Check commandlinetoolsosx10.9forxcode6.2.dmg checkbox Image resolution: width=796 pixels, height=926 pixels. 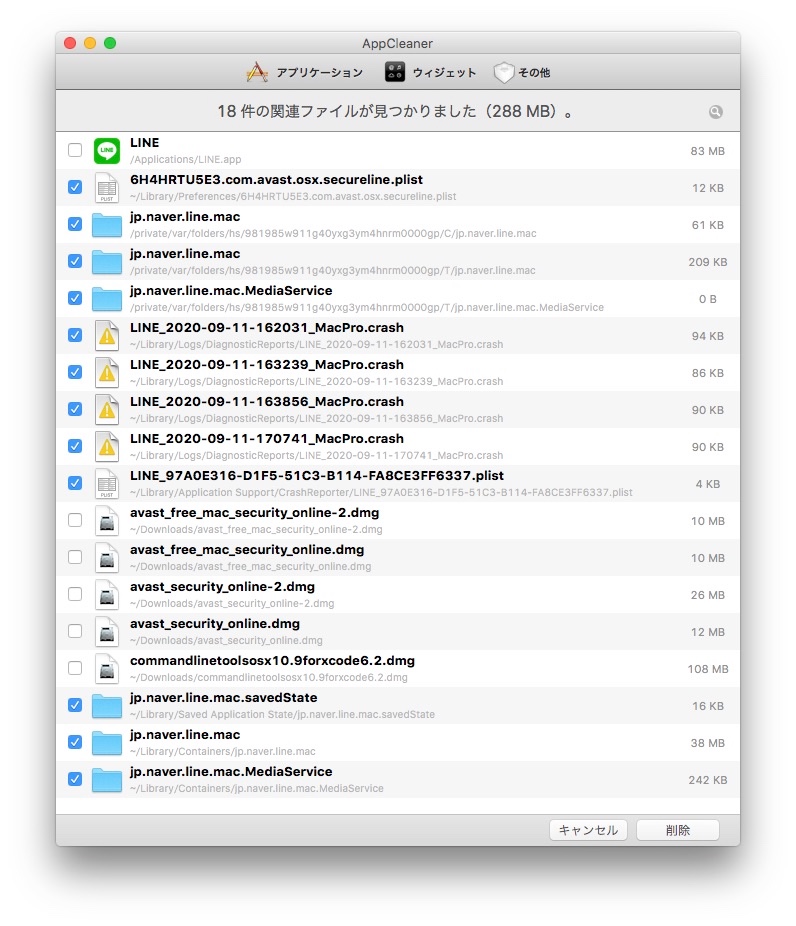click(x=75, y=668)
